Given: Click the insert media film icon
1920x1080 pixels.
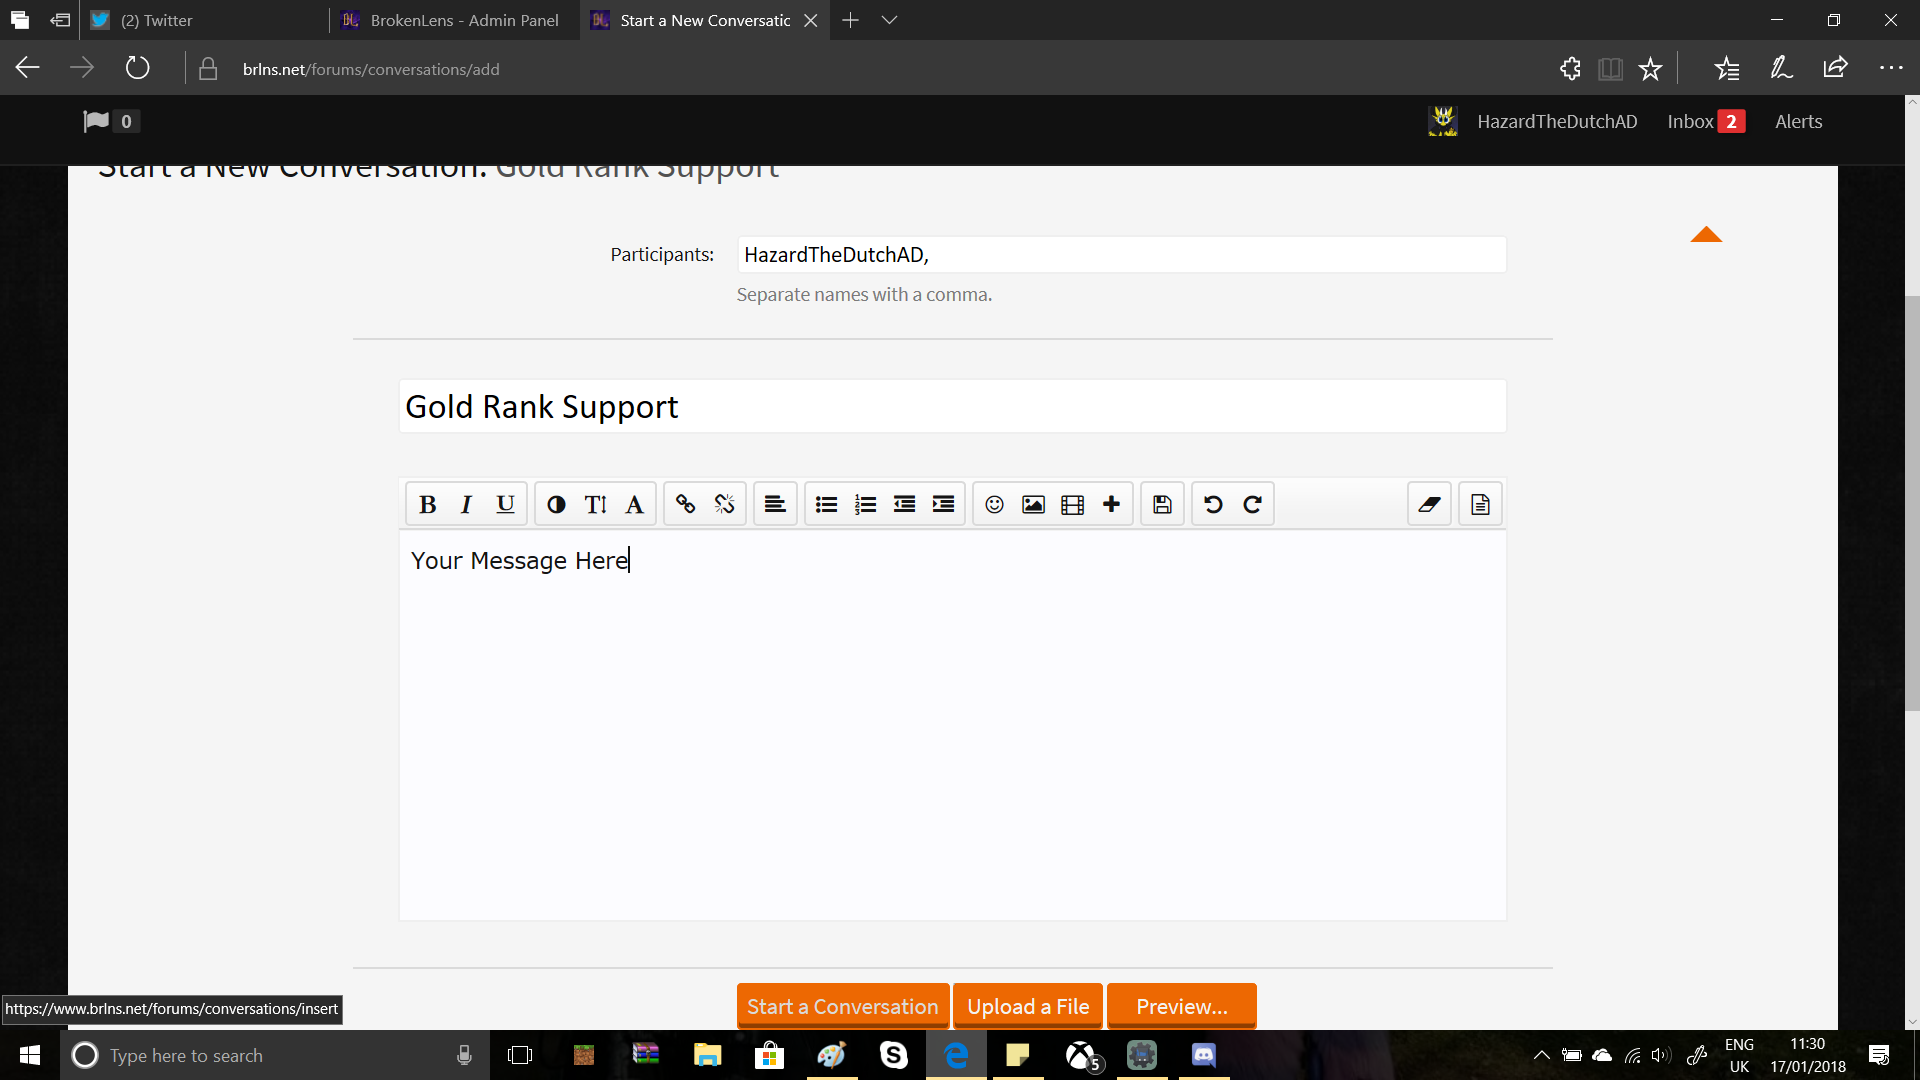Looking at the screenshot, I should click(x=1072, y=504).
